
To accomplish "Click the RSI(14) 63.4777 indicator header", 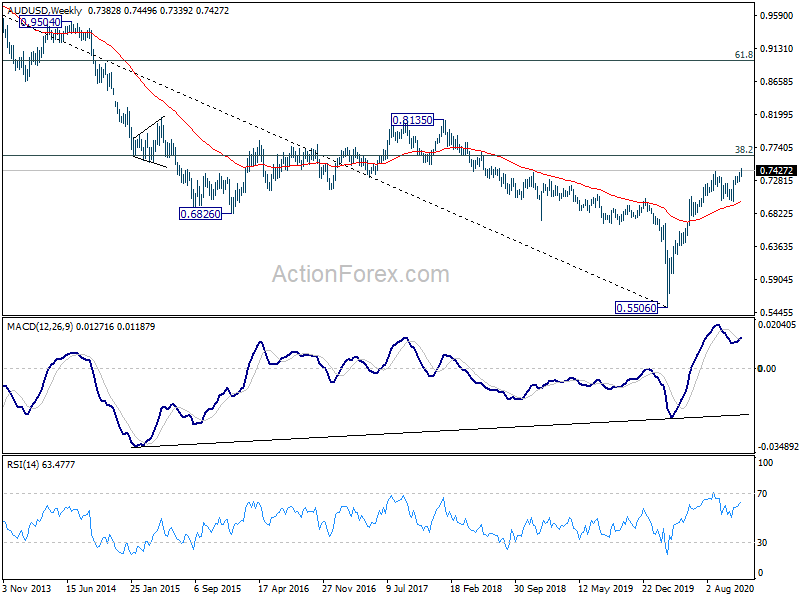I will click(x=41, y=464).
